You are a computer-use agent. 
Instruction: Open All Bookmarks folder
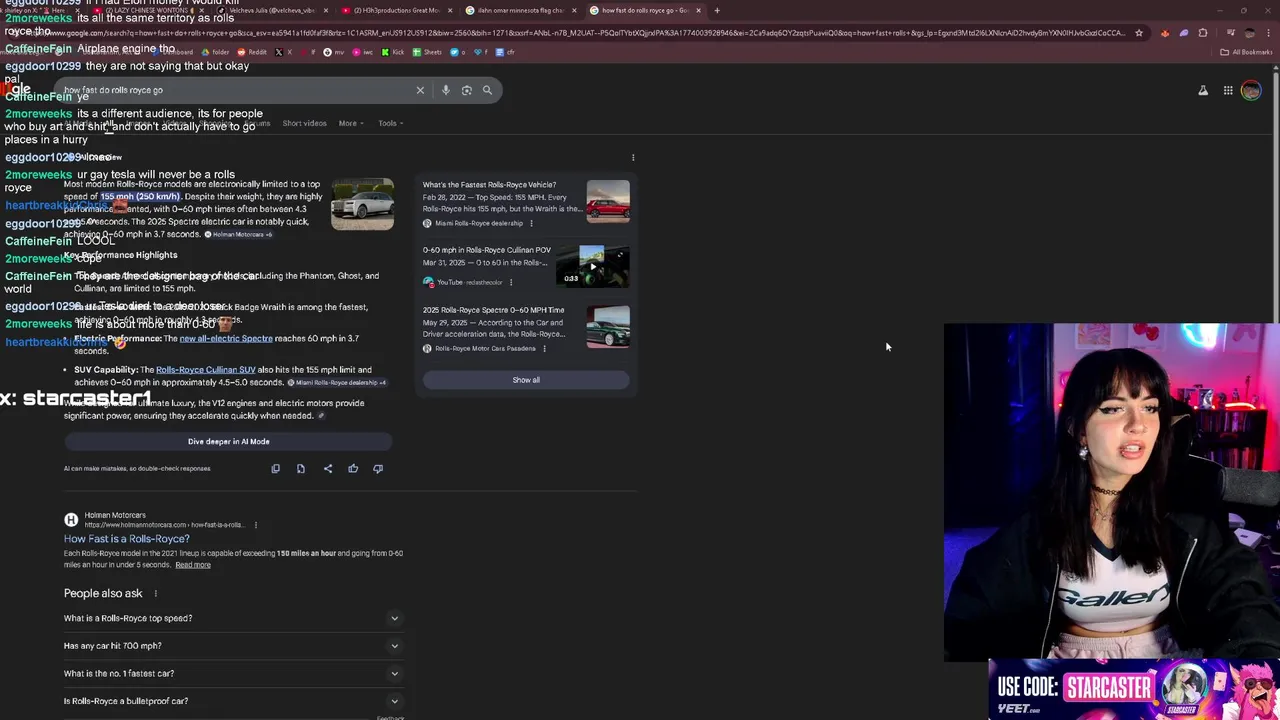tap(1247, 52)
